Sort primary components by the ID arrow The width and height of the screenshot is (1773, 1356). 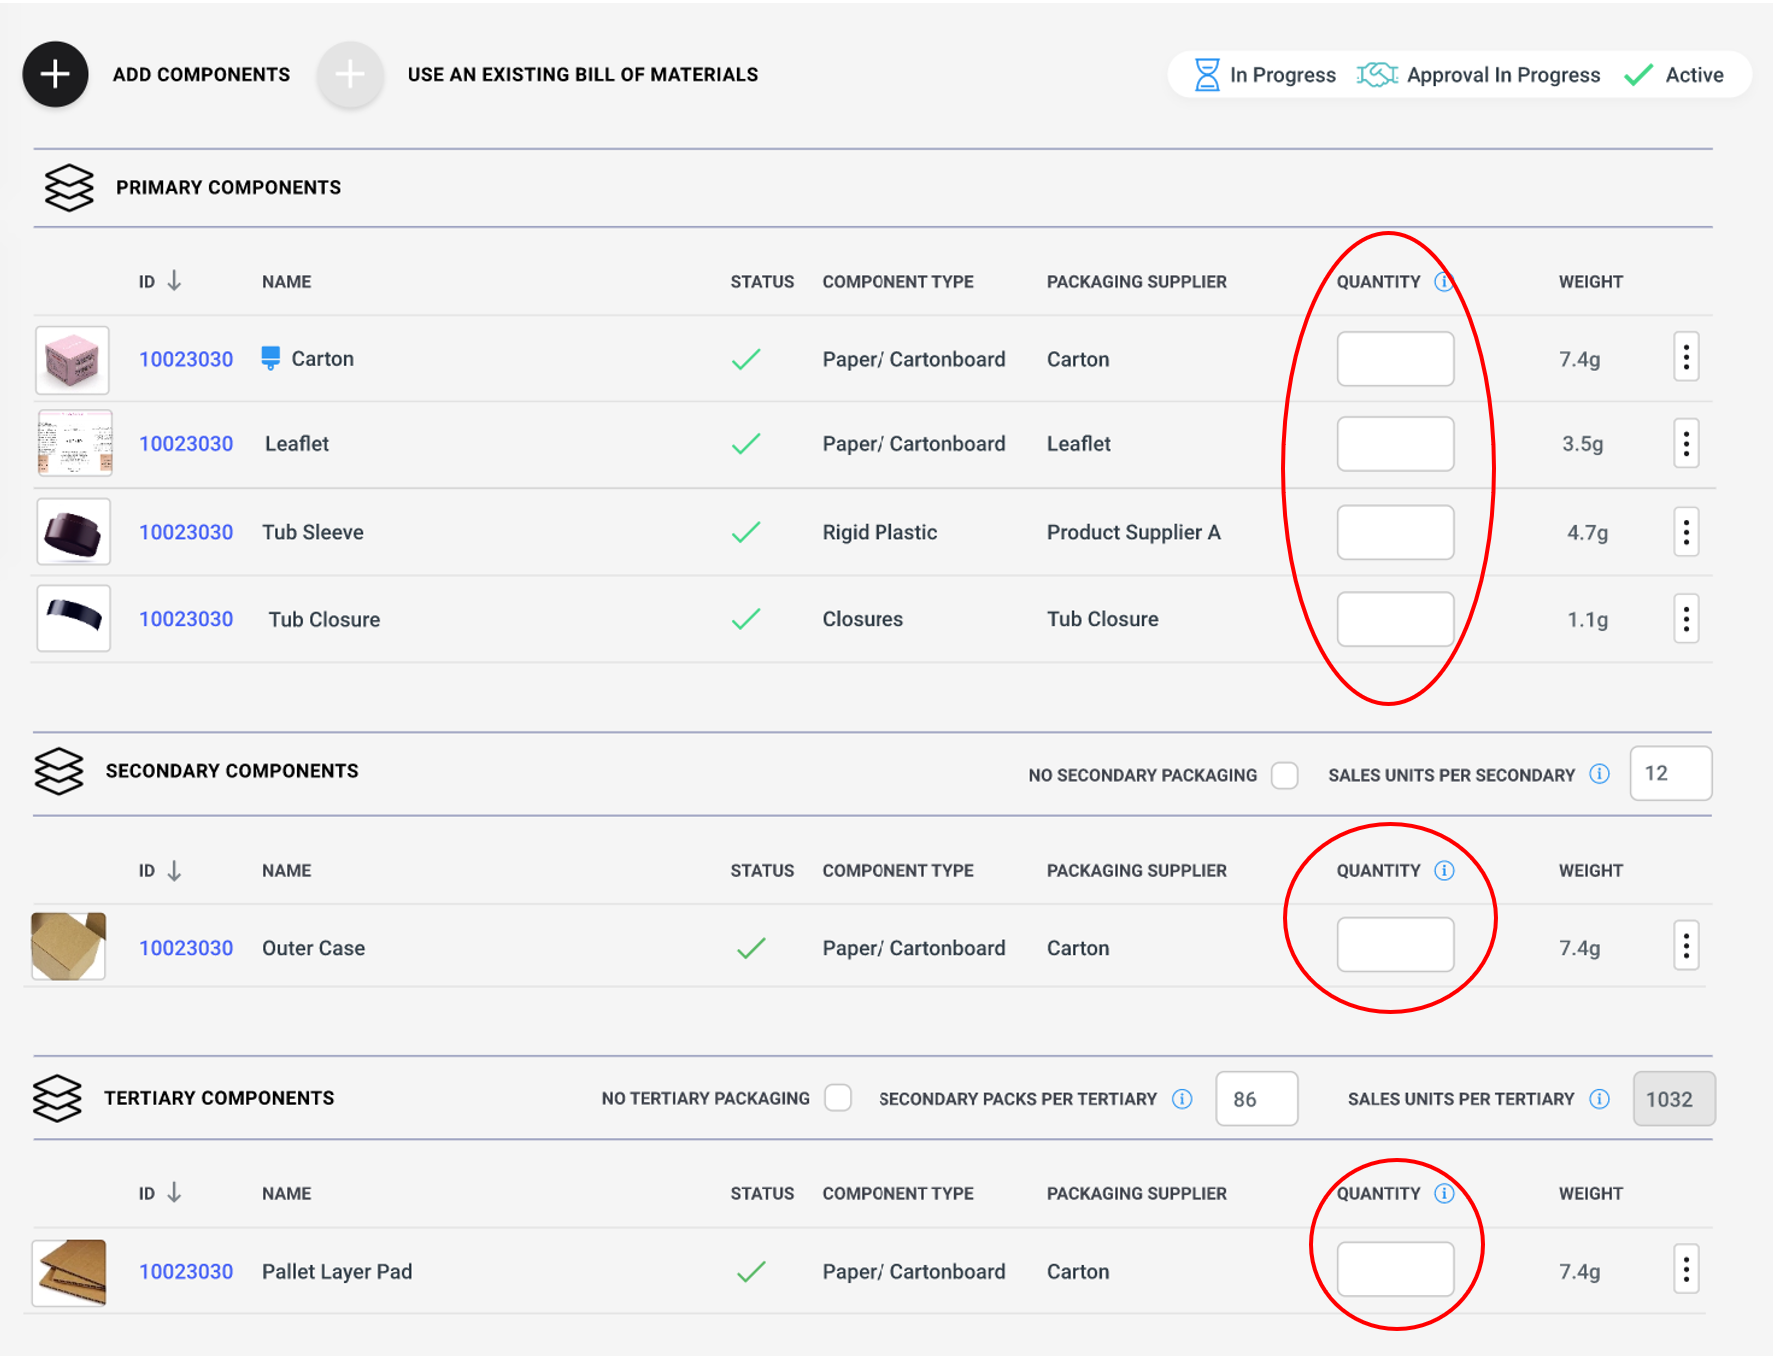click(x=174, y=281)
